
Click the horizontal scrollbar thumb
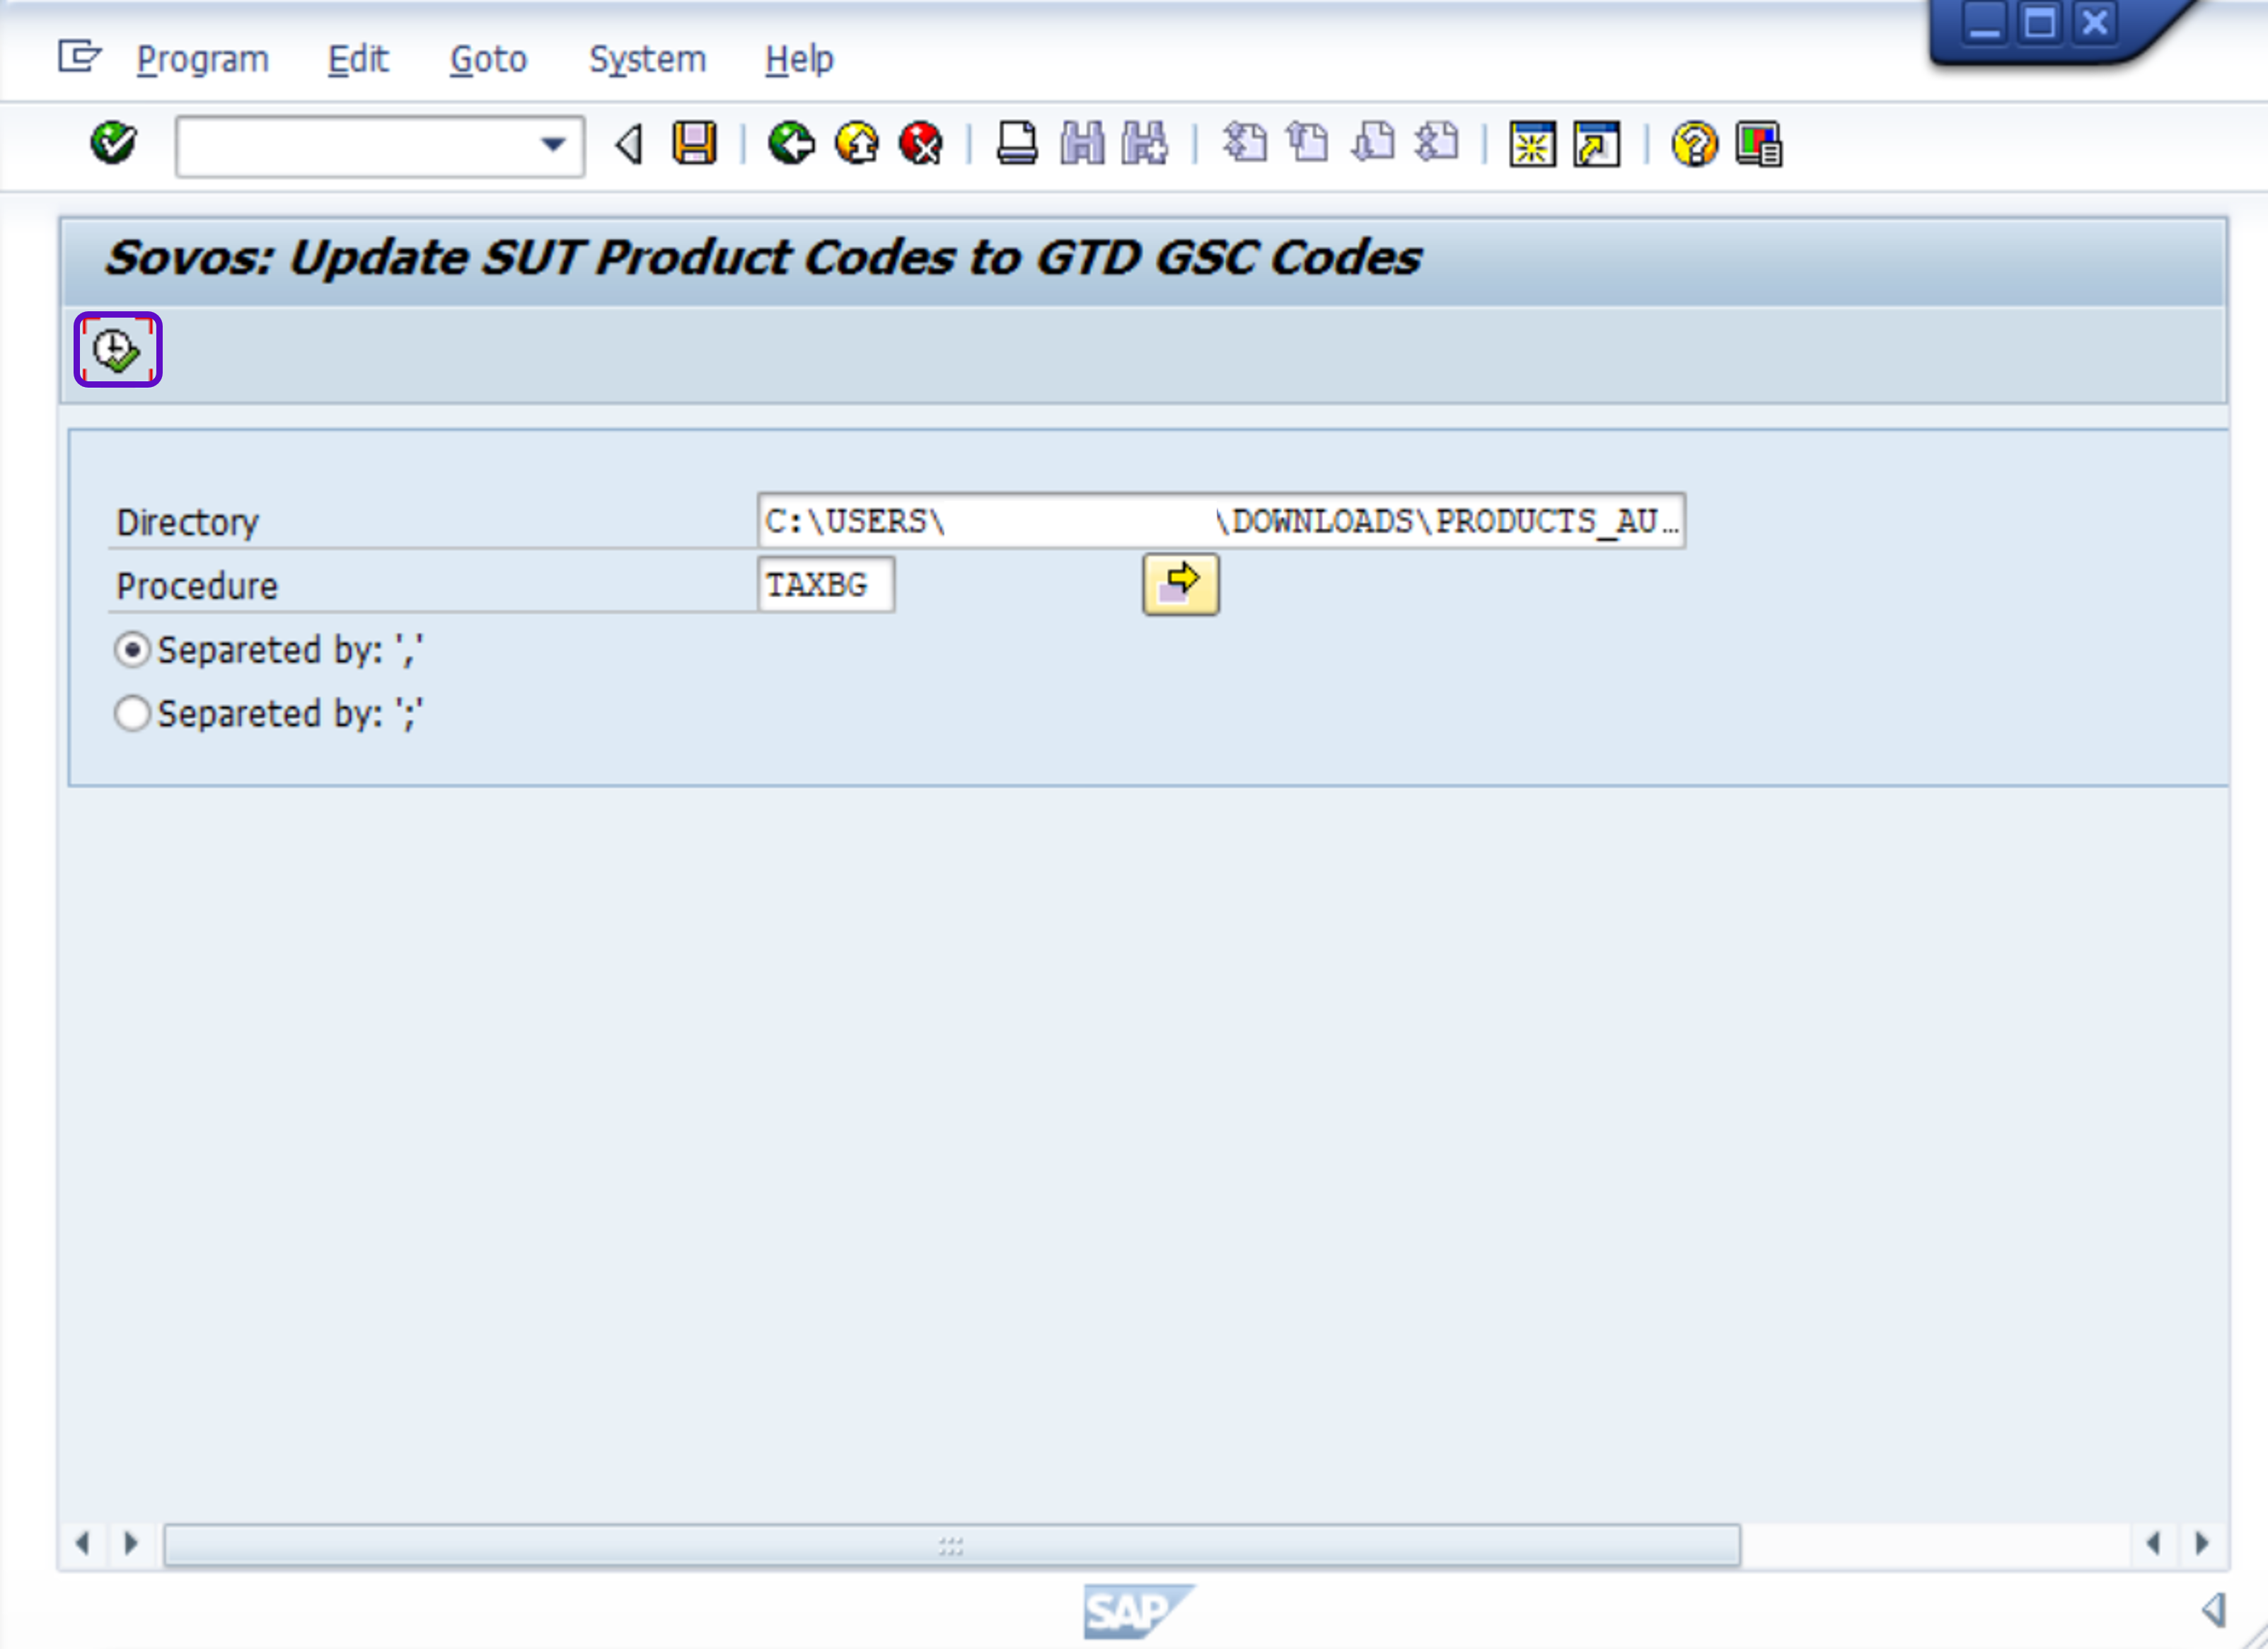coord(951,1545)
